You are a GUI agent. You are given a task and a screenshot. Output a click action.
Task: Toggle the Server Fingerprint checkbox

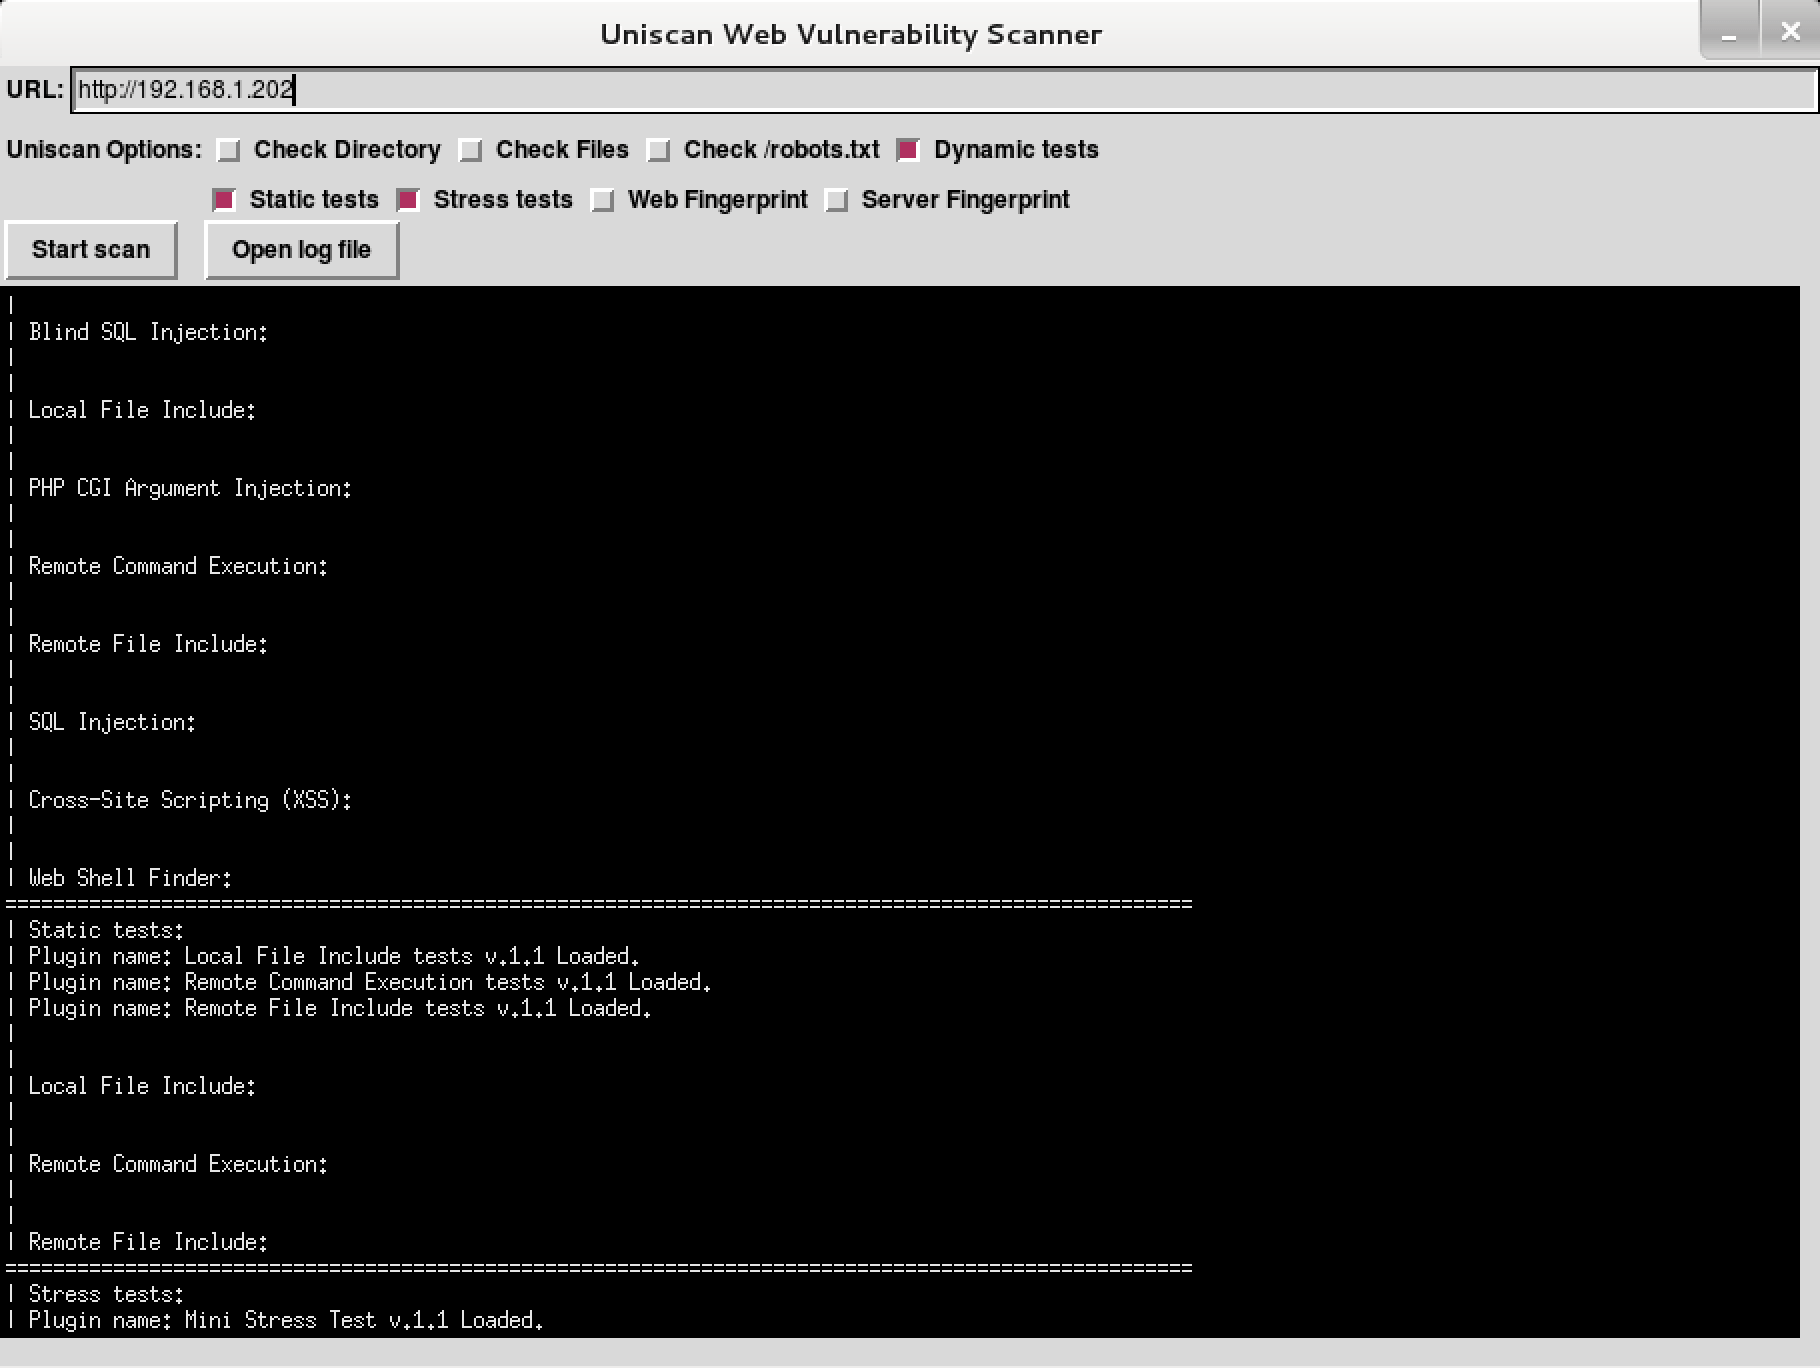837,200
